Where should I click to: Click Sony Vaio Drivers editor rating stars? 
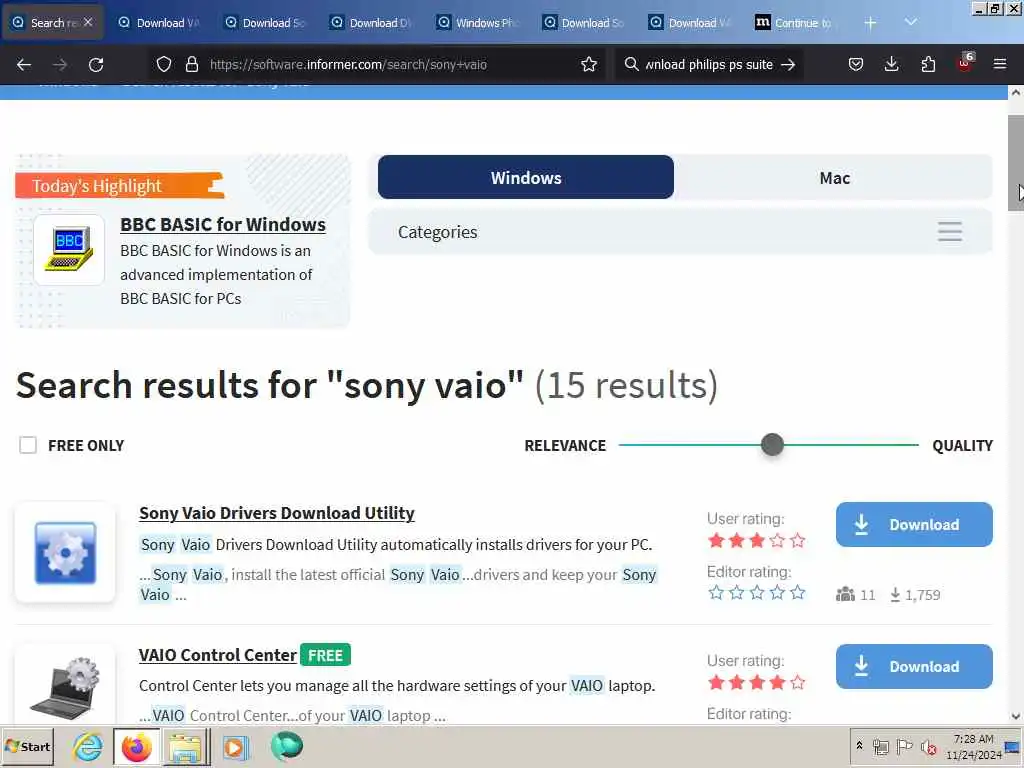pos(756,592)
